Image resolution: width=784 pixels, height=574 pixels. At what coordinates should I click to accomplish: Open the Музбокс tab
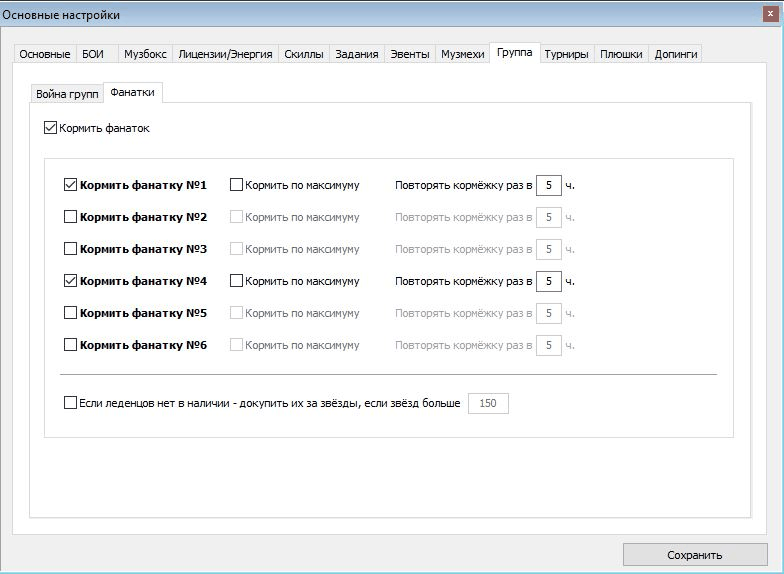(145, 54)
